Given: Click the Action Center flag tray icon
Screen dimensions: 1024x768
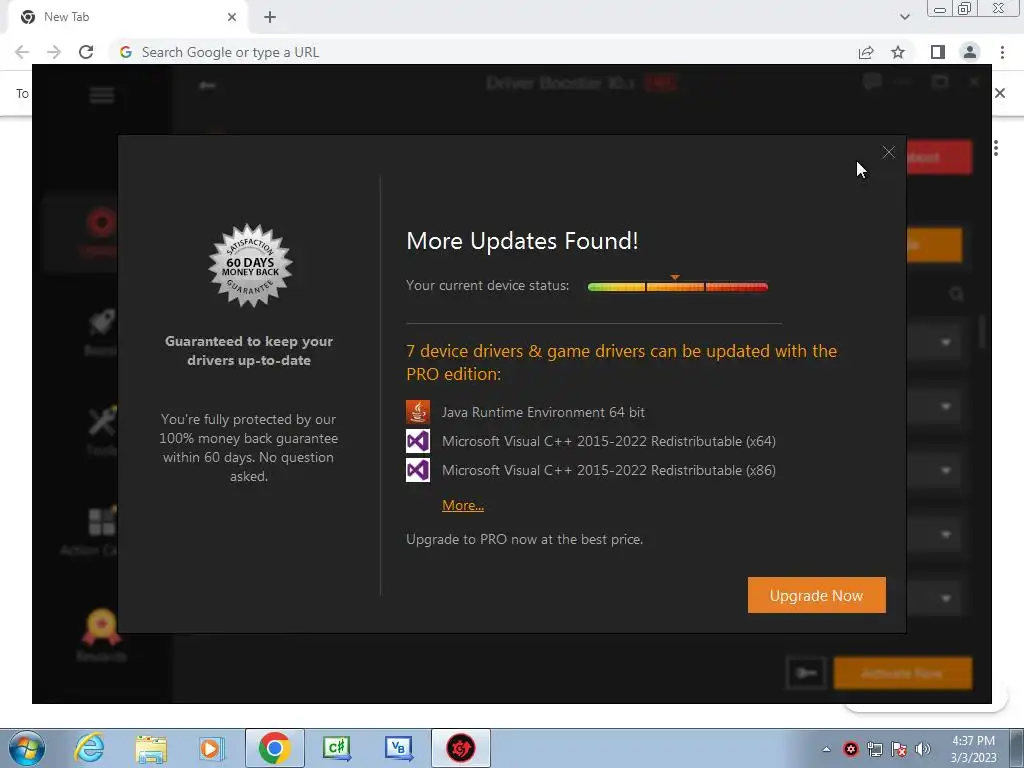Looking at the screenshot, I should click(x=899, y=749).
